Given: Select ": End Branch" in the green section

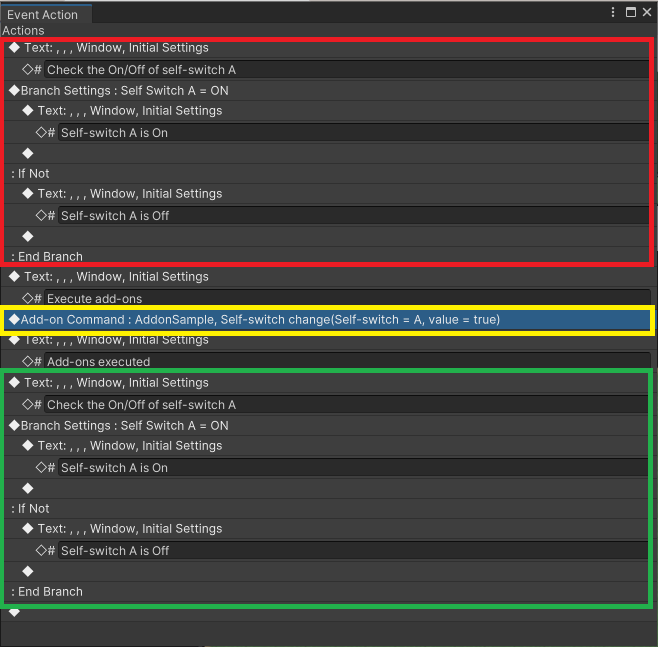Looking at the screenshot, I should click(47, 591).
